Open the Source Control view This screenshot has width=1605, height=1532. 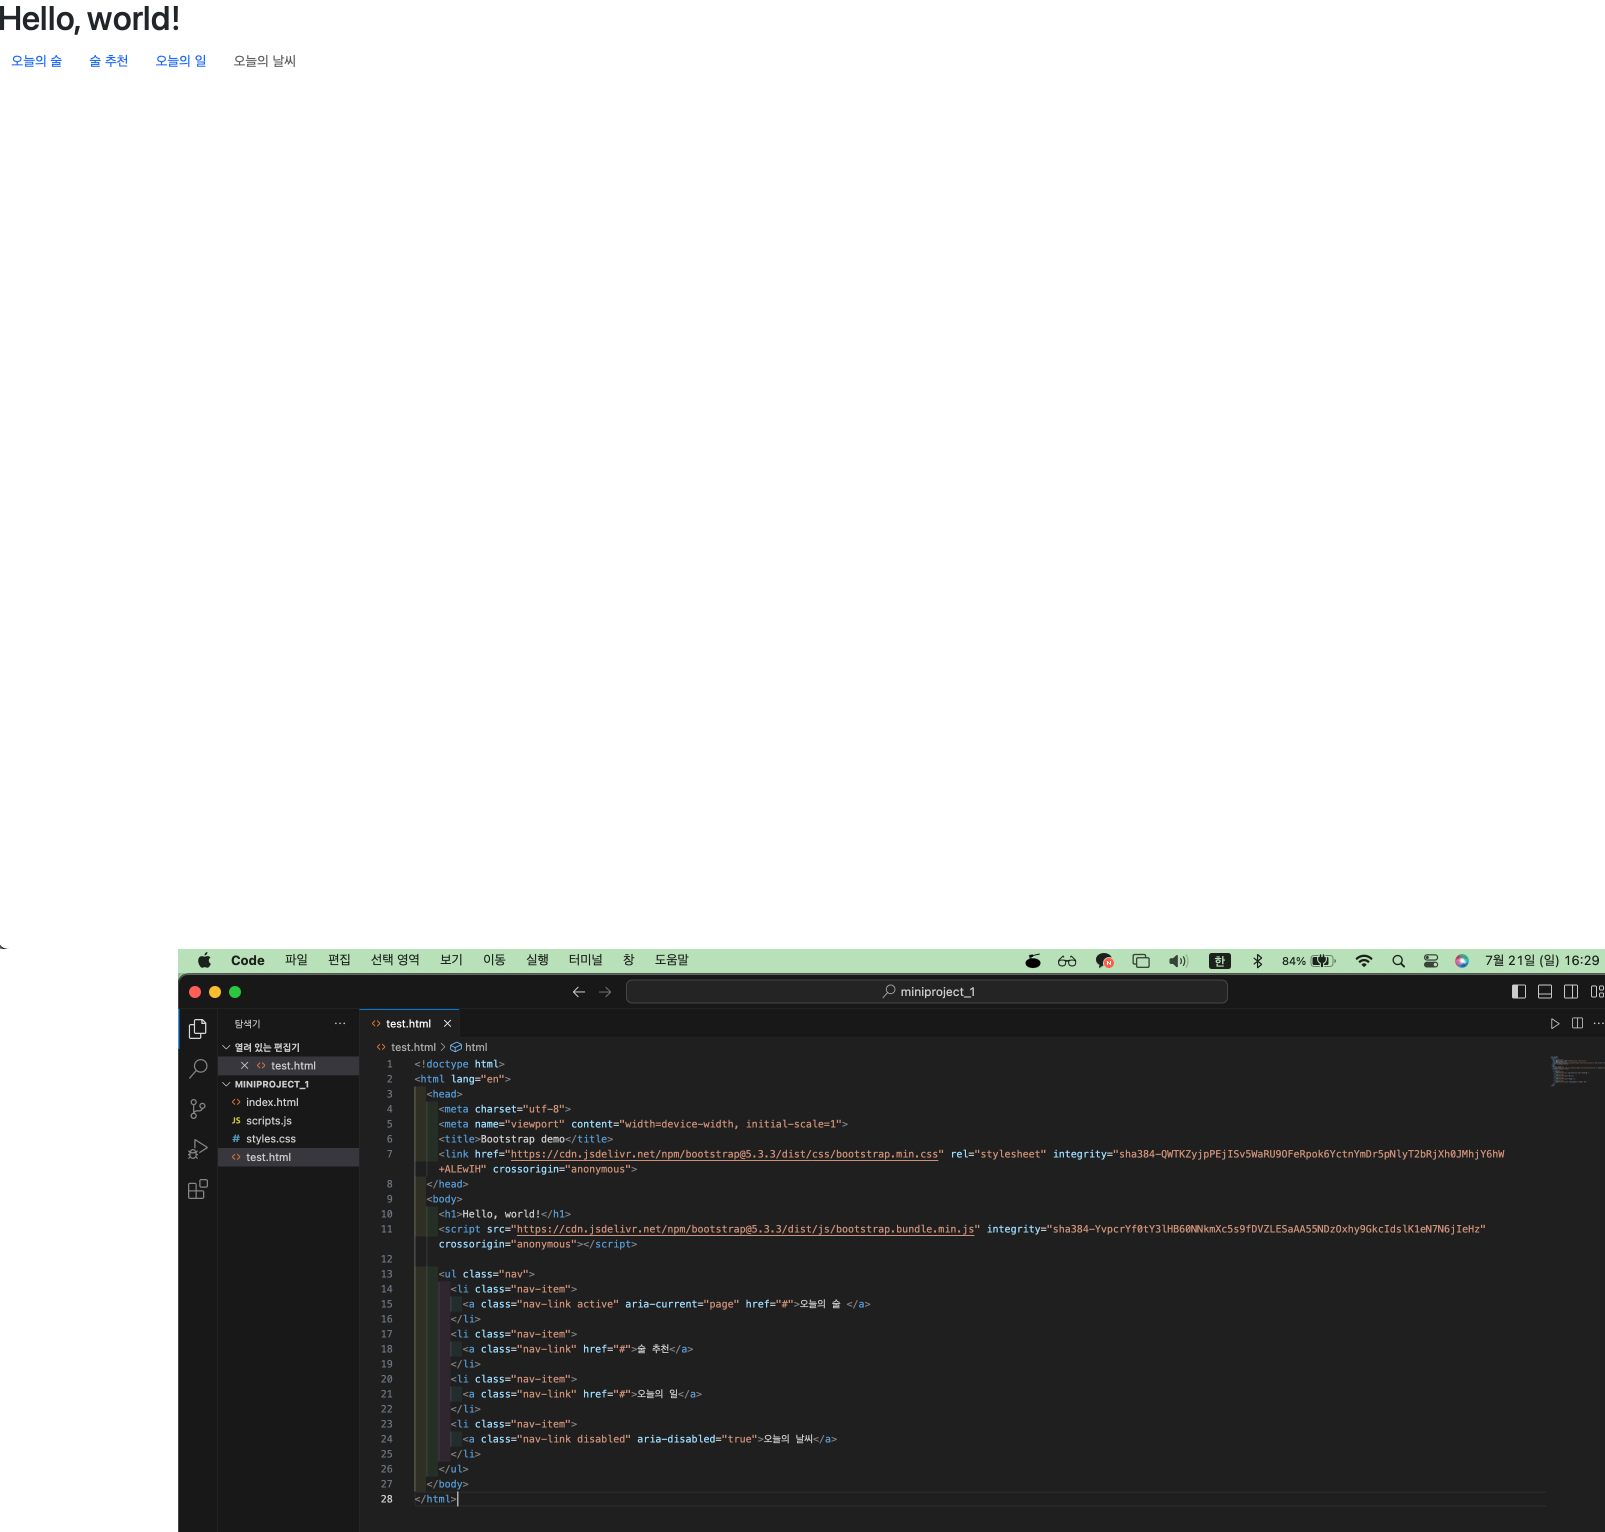(198, 1109)
